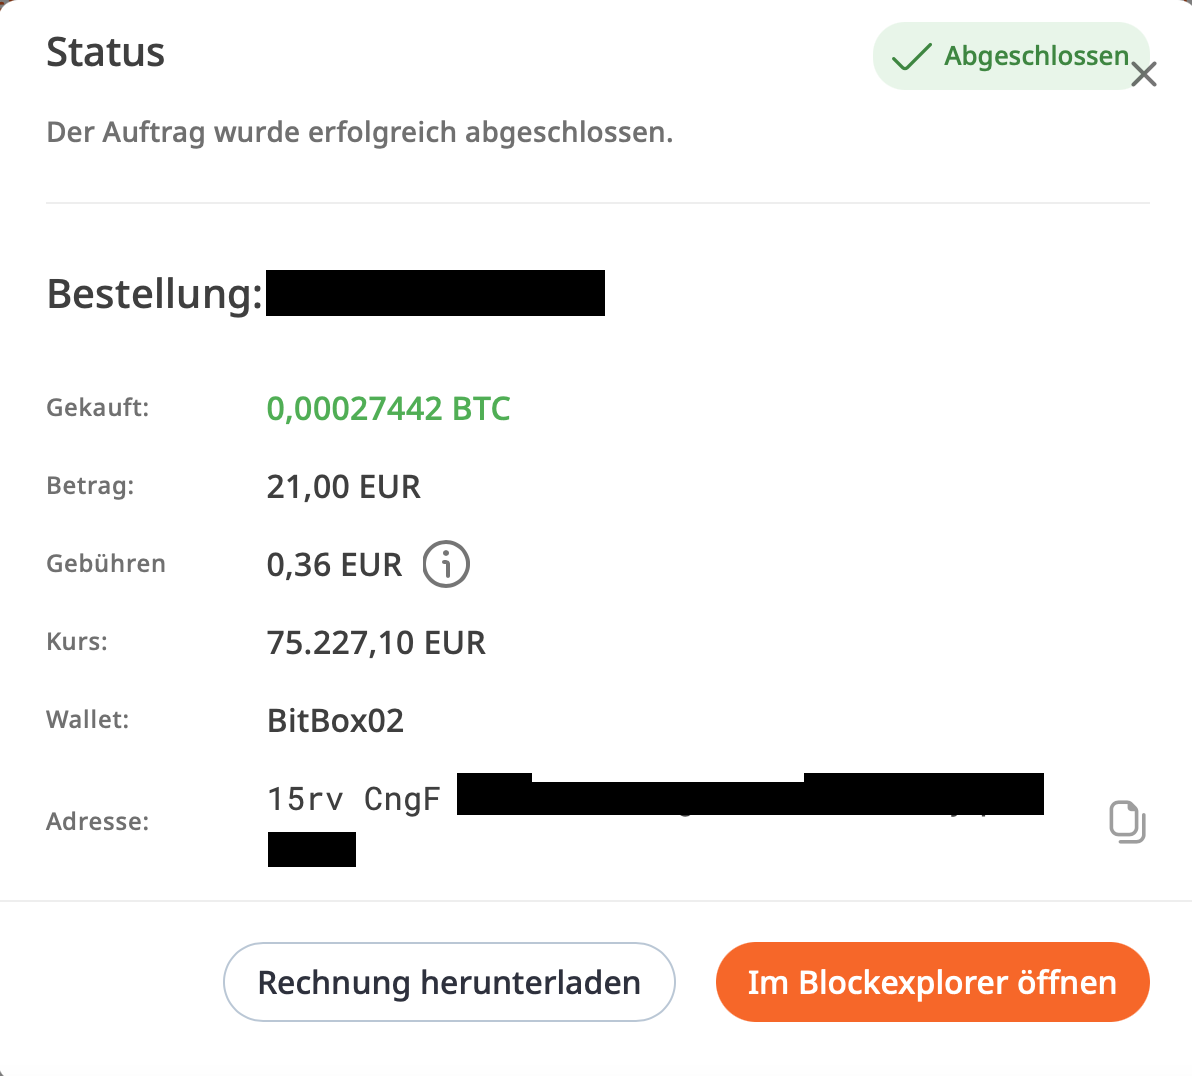Click the success message about completed order
1192x1076 pixels.
[359, 132]
